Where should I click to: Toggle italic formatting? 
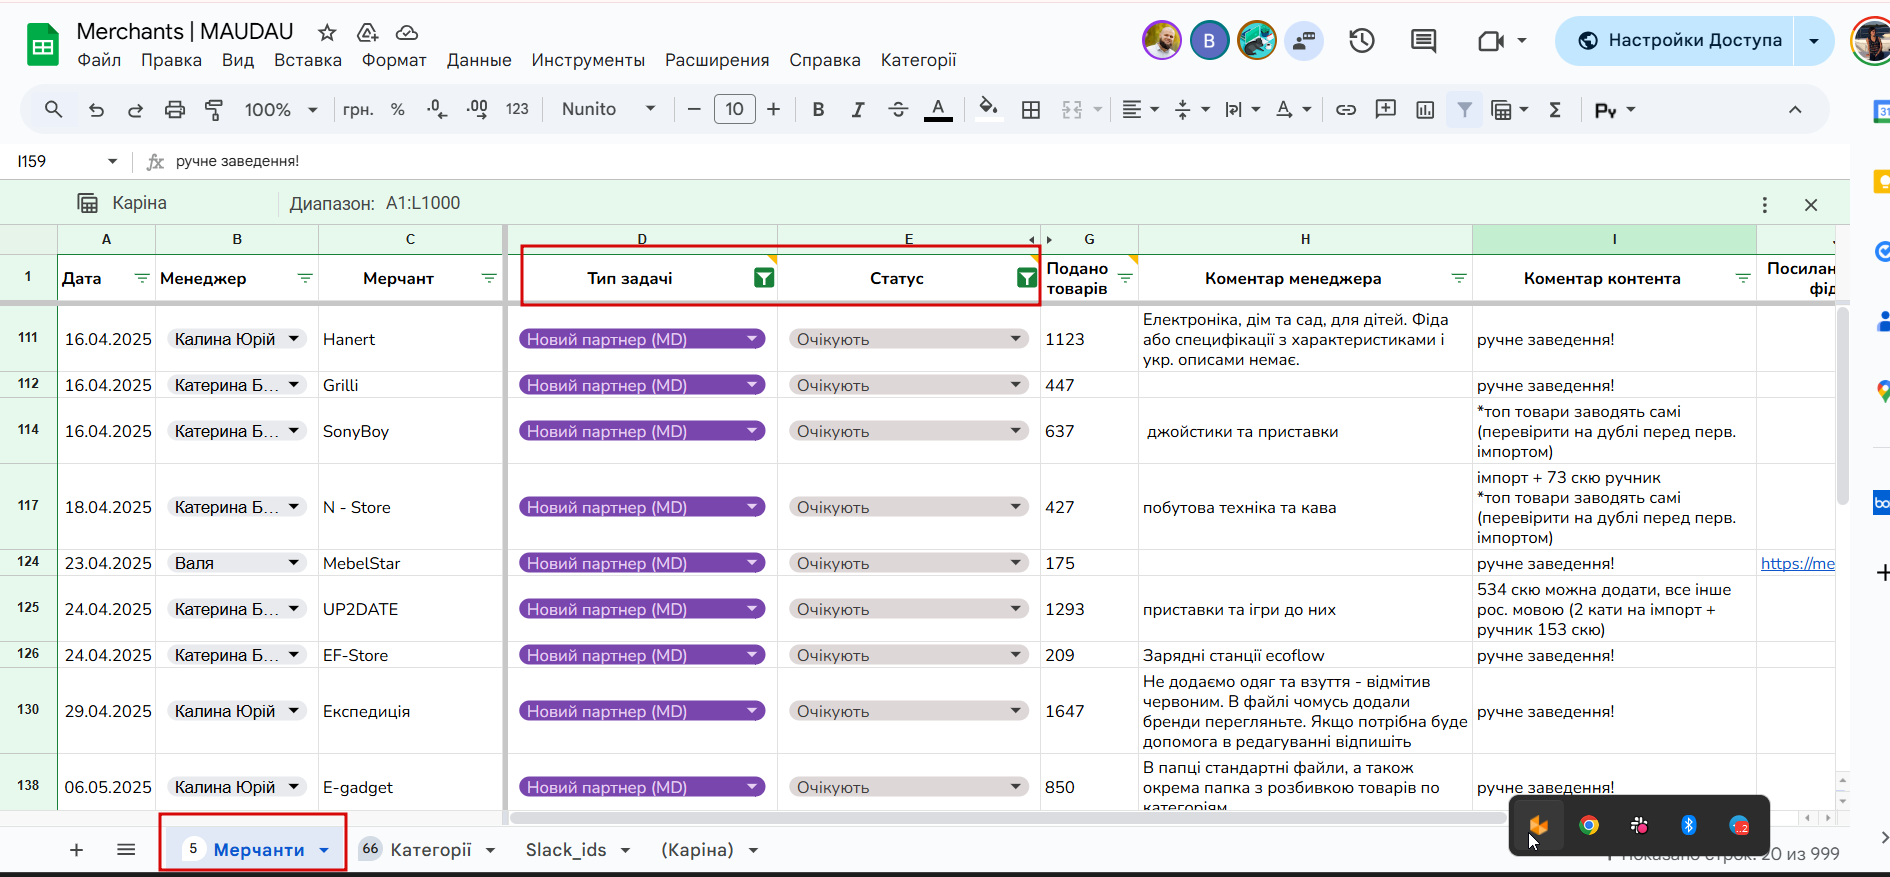(x=858, y=110)
